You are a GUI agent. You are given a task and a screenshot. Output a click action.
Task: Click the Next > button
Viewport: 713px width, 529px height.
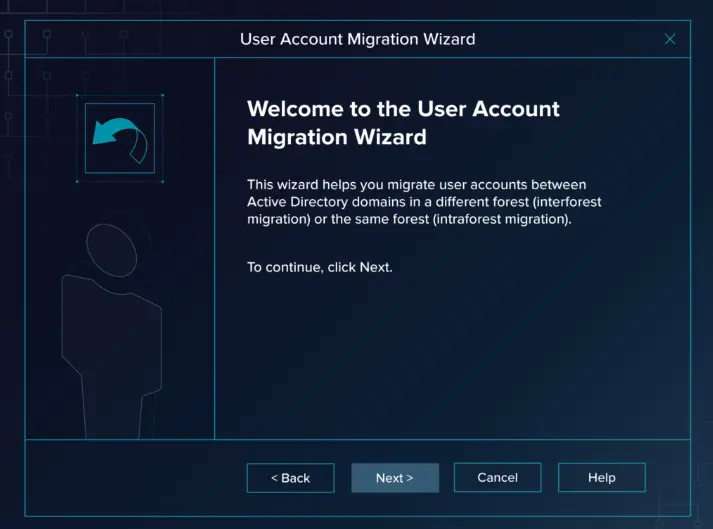[x=395, y=478]
